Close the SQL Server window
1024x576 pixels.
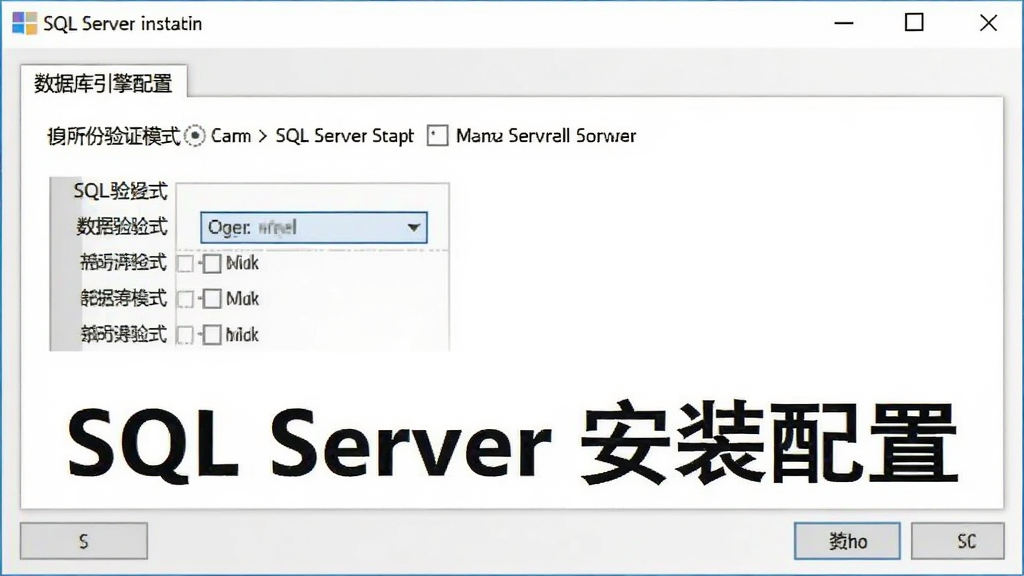tap(989, 23)
